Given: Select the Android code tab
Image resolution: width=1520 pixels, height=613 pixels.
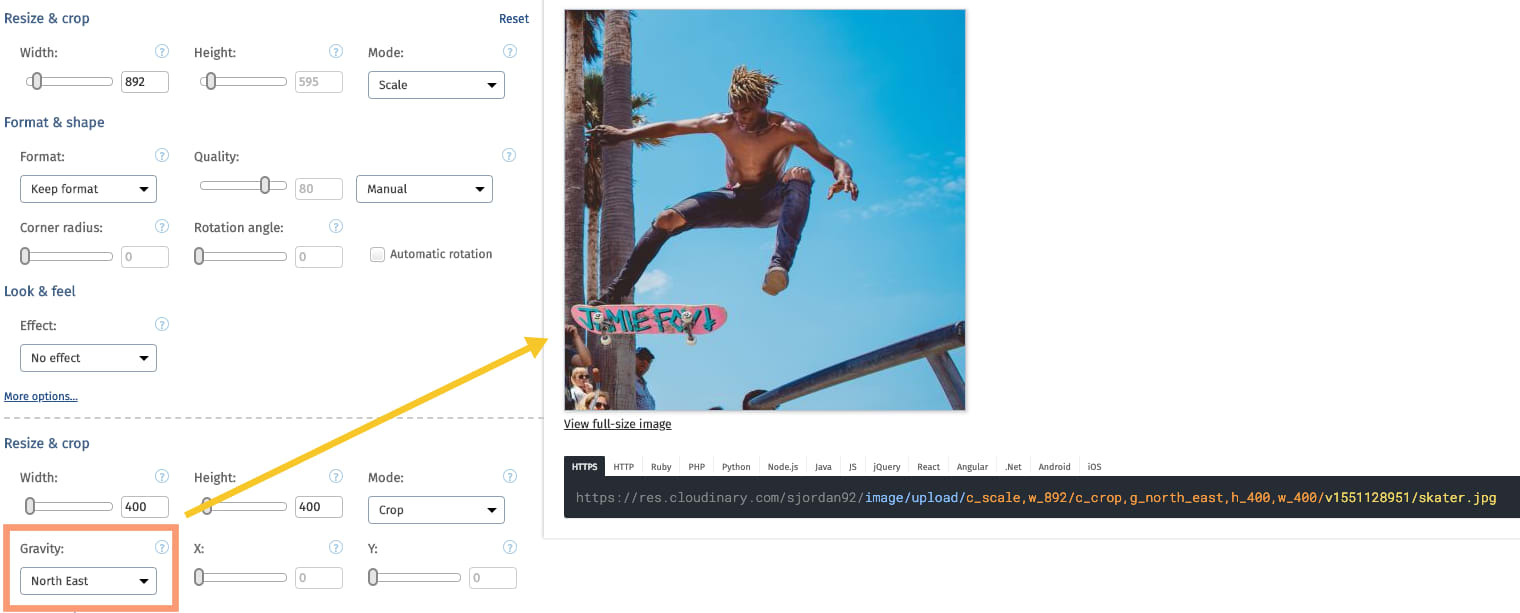Looking at the screenshot, I should tap(1054, 467).
